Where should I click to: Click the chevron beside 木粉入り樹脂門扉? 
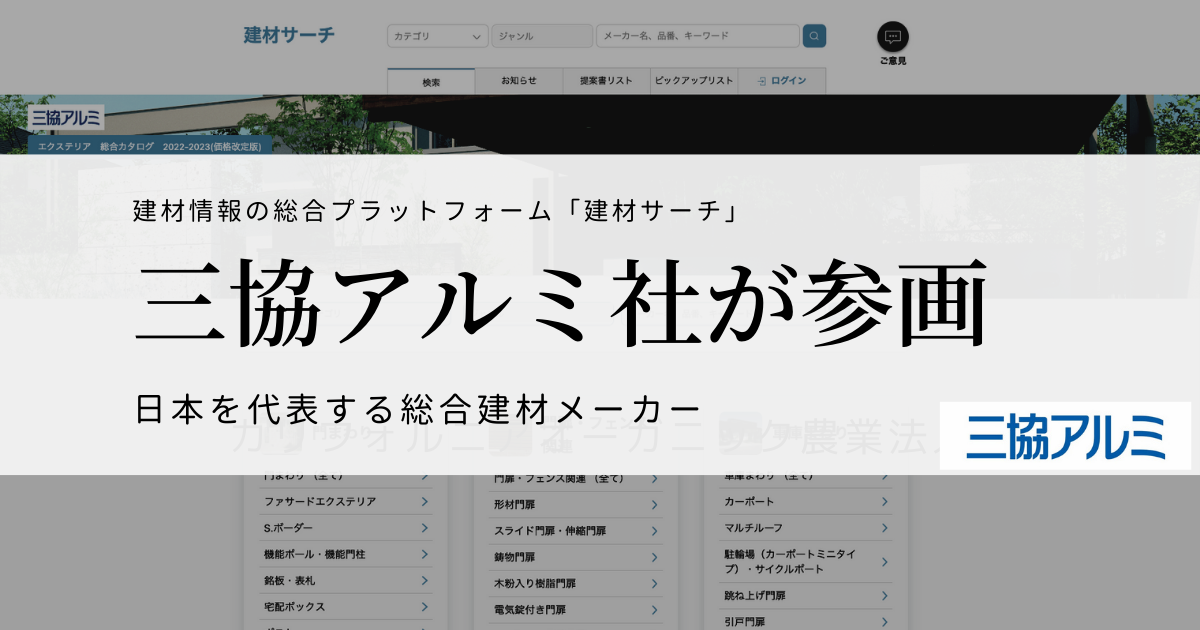pos(655,583)
